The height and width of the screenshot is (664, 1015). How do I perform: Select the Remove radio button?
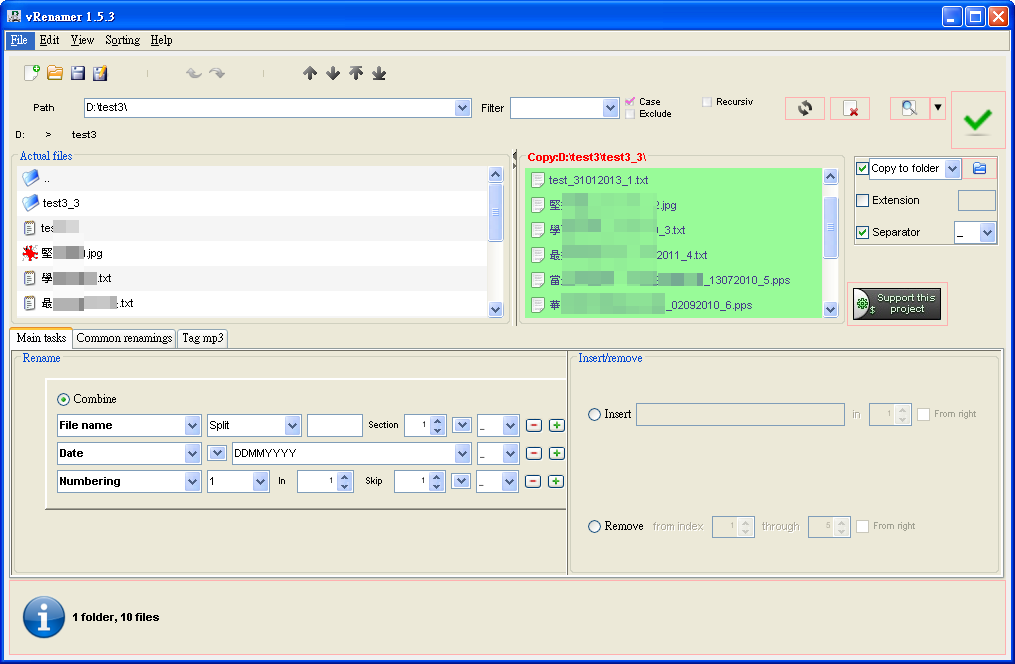[x=594, y=526]
